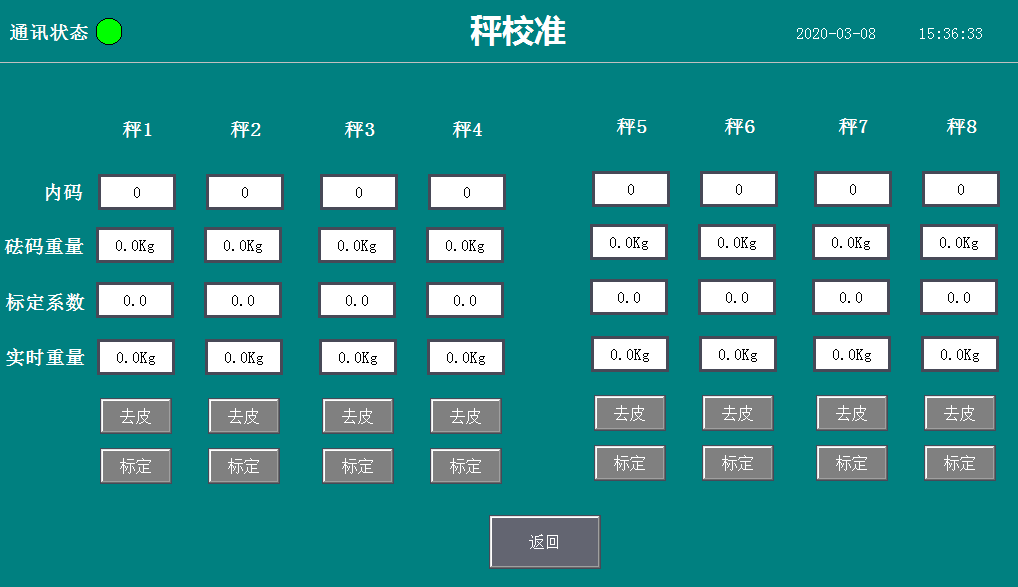Edit the 标定系数 field for scale 3
1018x587 pixels.
[357, 300]
